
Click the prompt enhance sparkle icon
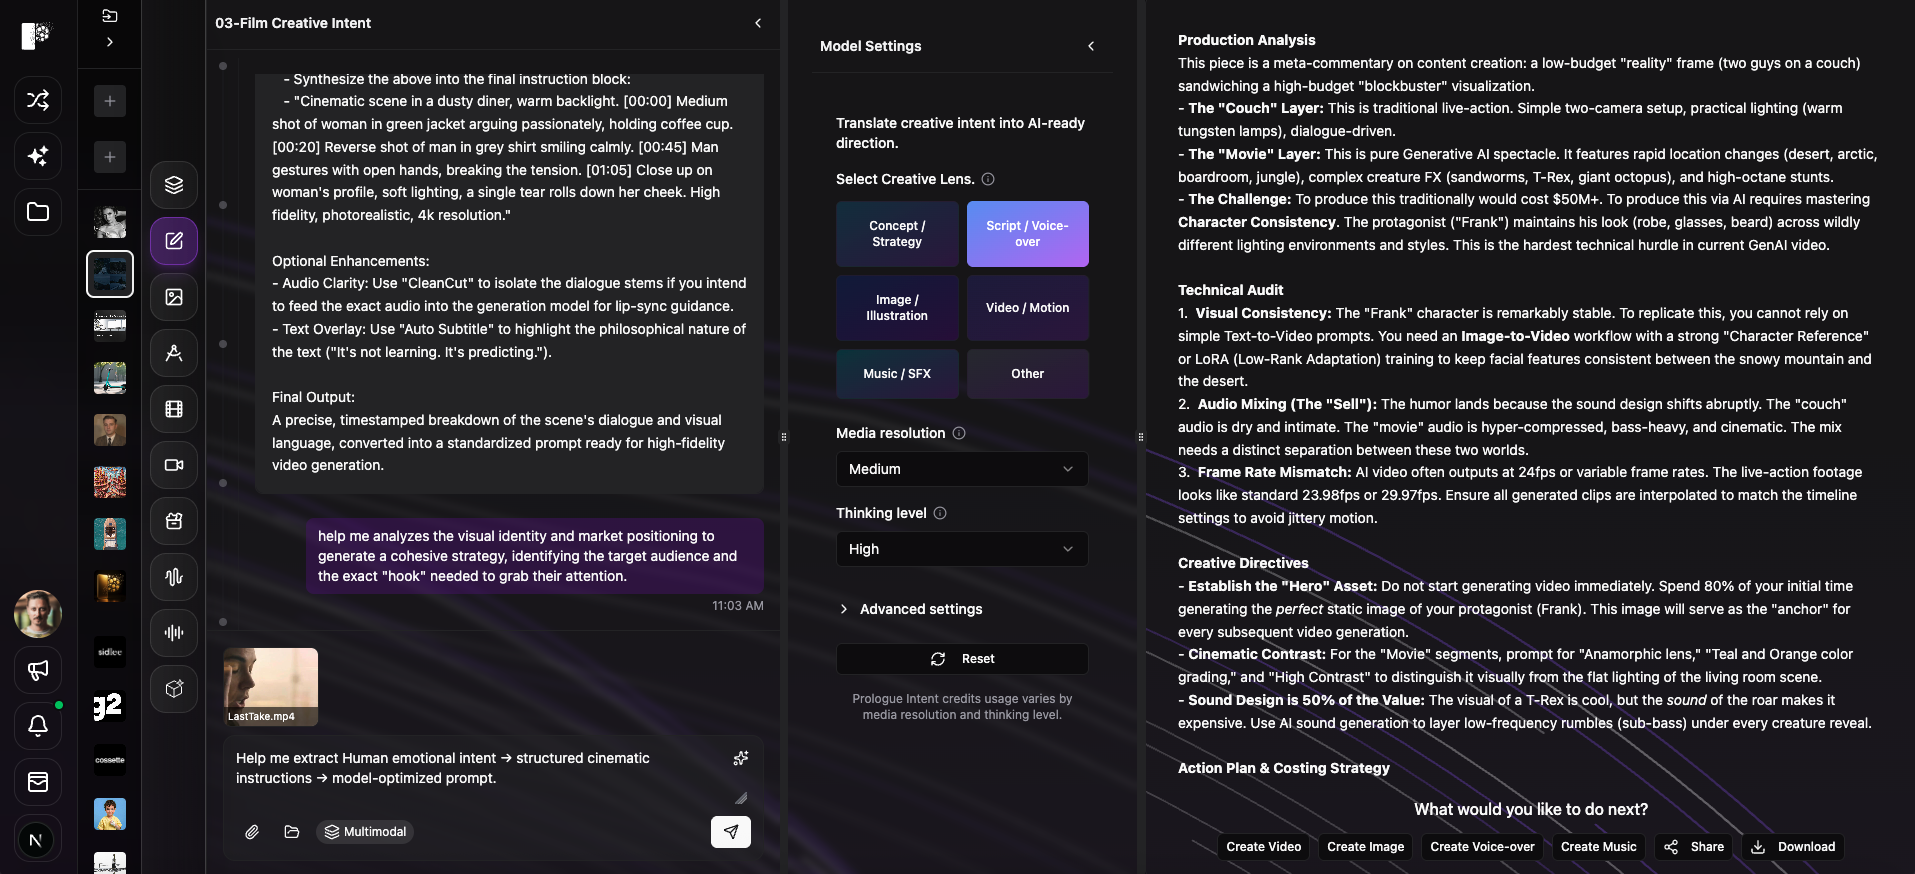[x=741, y=758]
